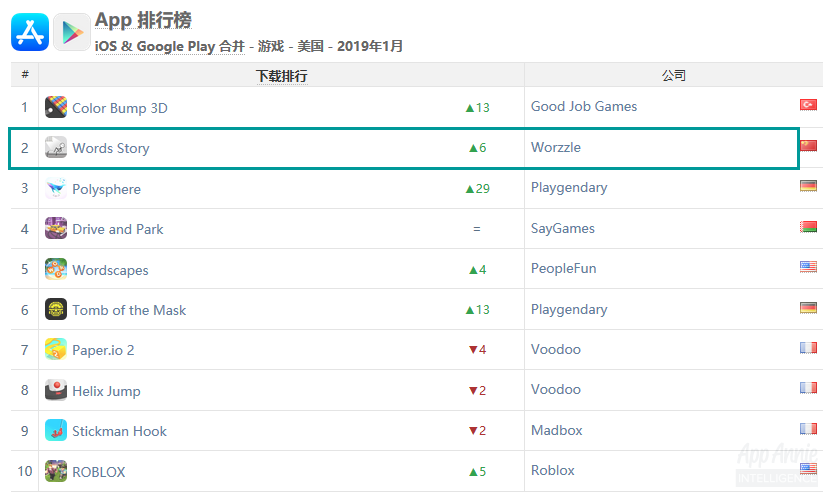The width and height of the screenshot is (831, 496).
Task: Select the Helix Jump app icon
Action: pyautogui.click(x=56, y=390)
